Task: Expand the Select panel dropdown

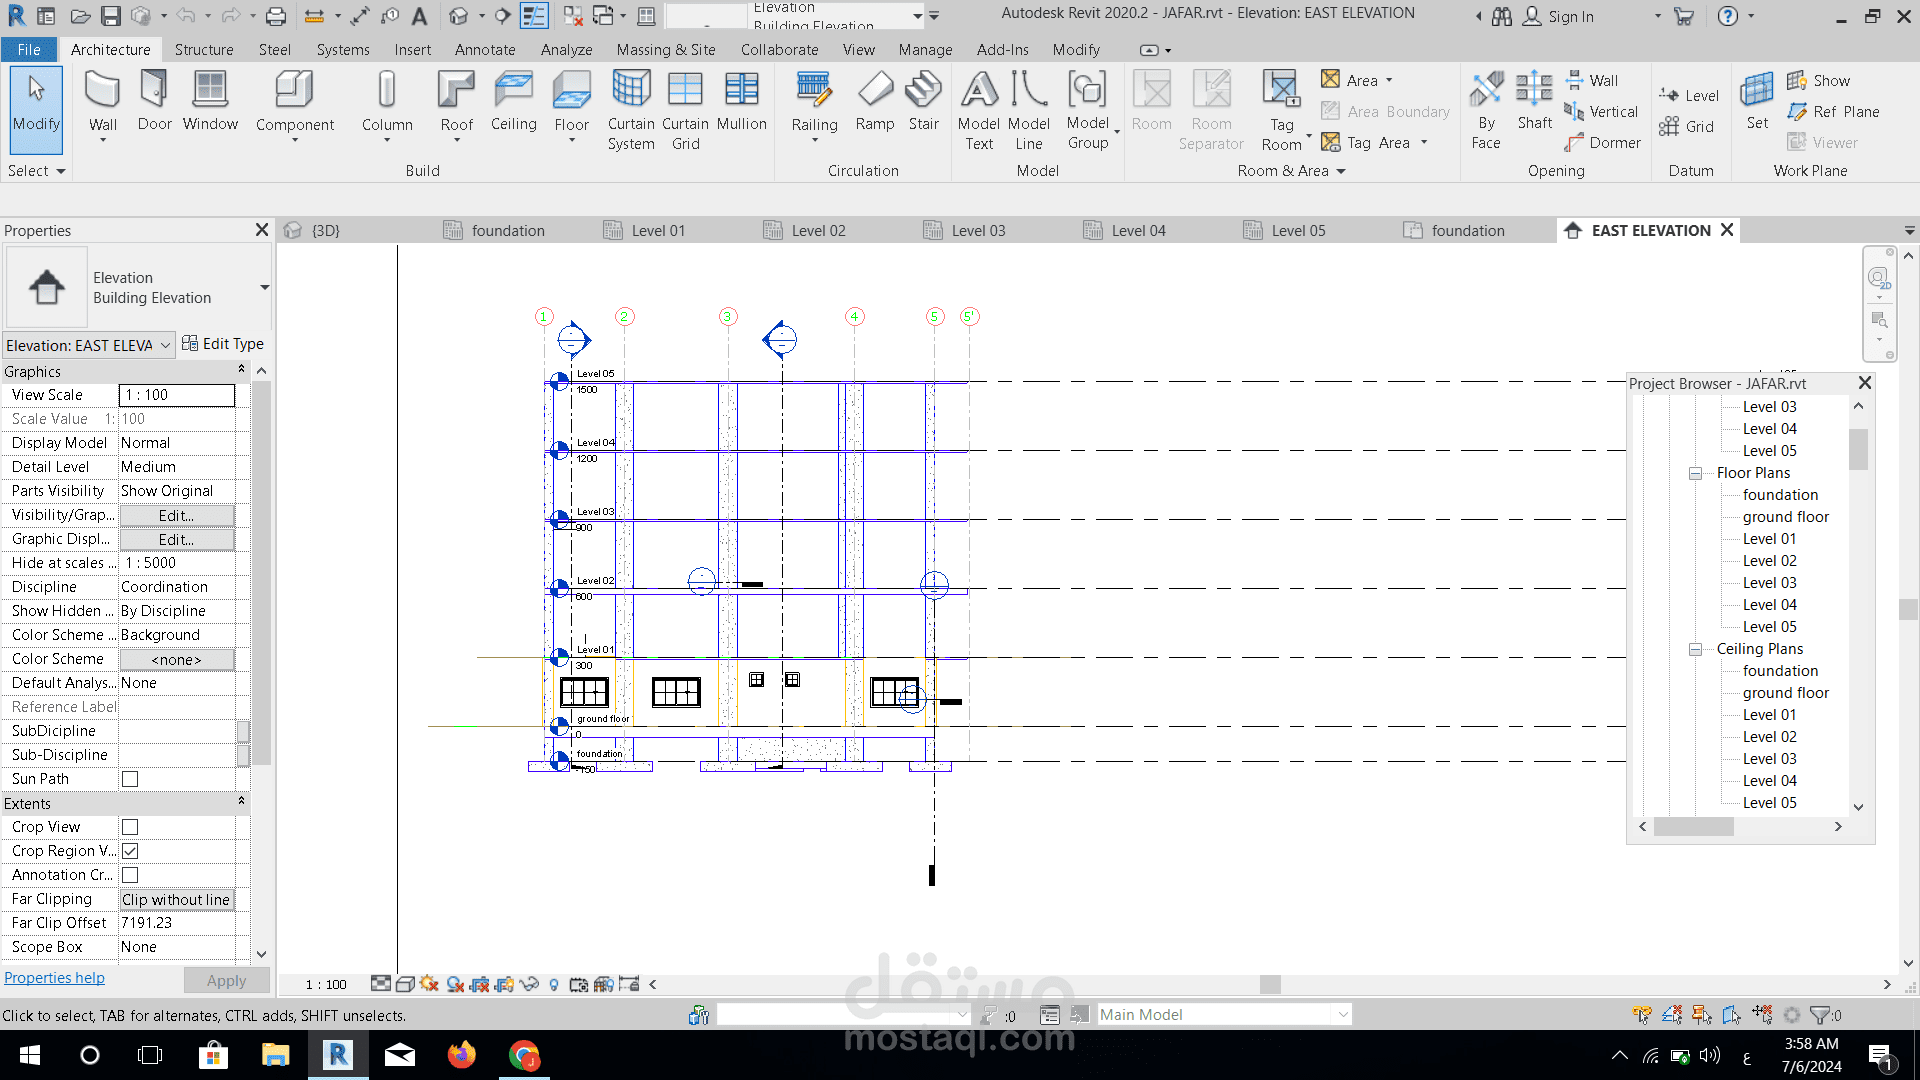Action: (x=36, y=171)
